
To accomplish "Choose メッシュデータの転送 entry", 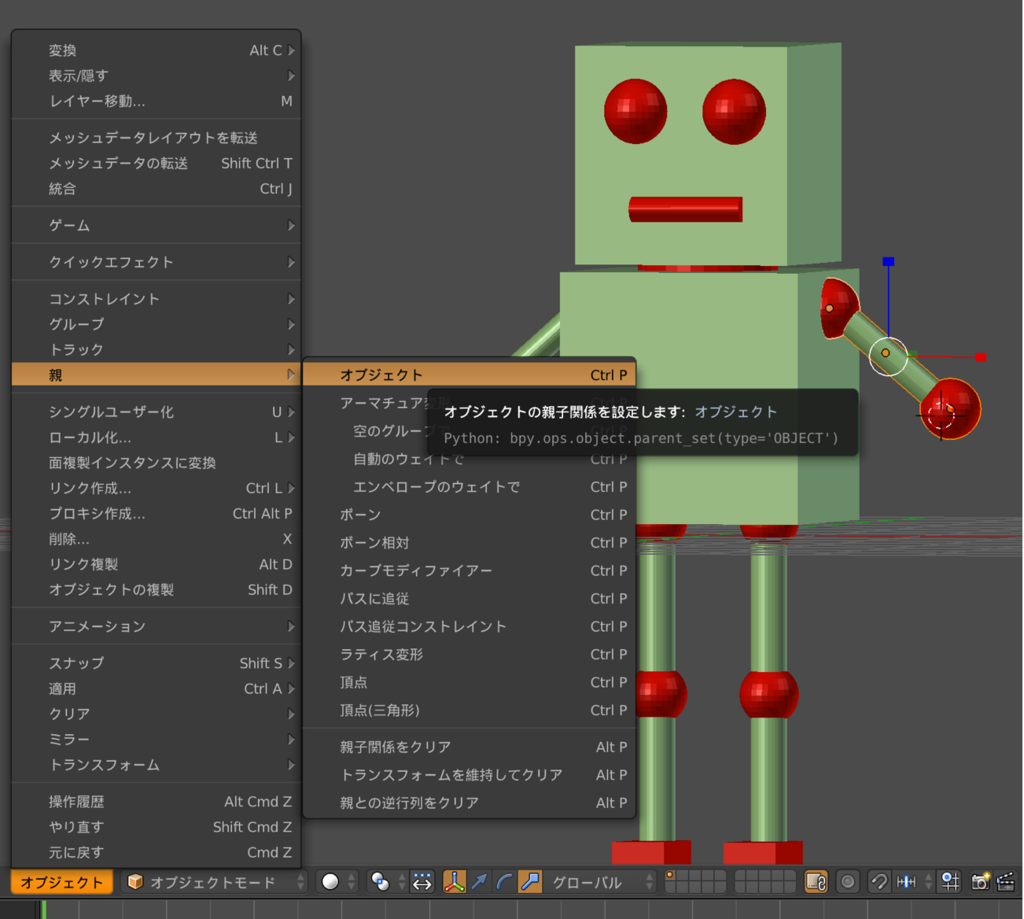I will (x=156, y=163).
